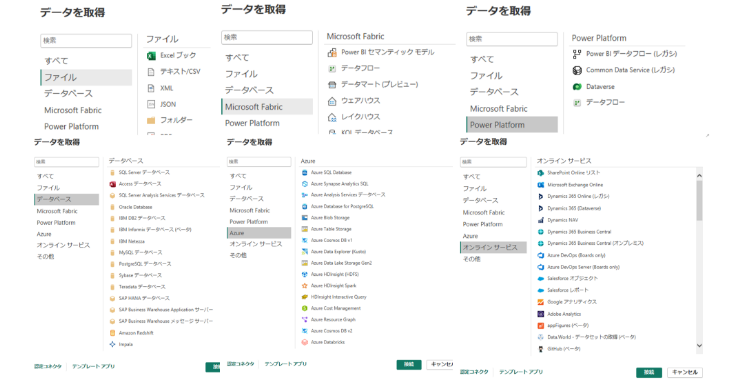The image size is (736, 383).
Task: Select the Excel ブック icon in ファイル list
Action: click(151, 56)
